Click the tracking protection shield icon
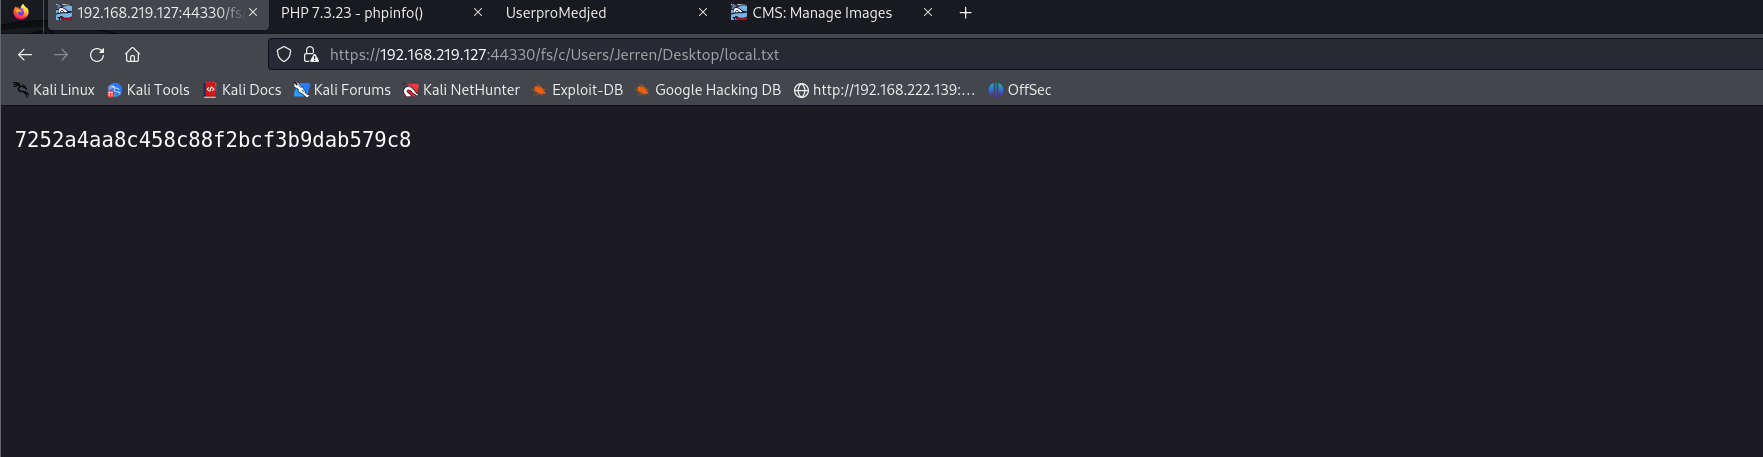Viewport: 1763px width, 457px height. click(284, 55)
